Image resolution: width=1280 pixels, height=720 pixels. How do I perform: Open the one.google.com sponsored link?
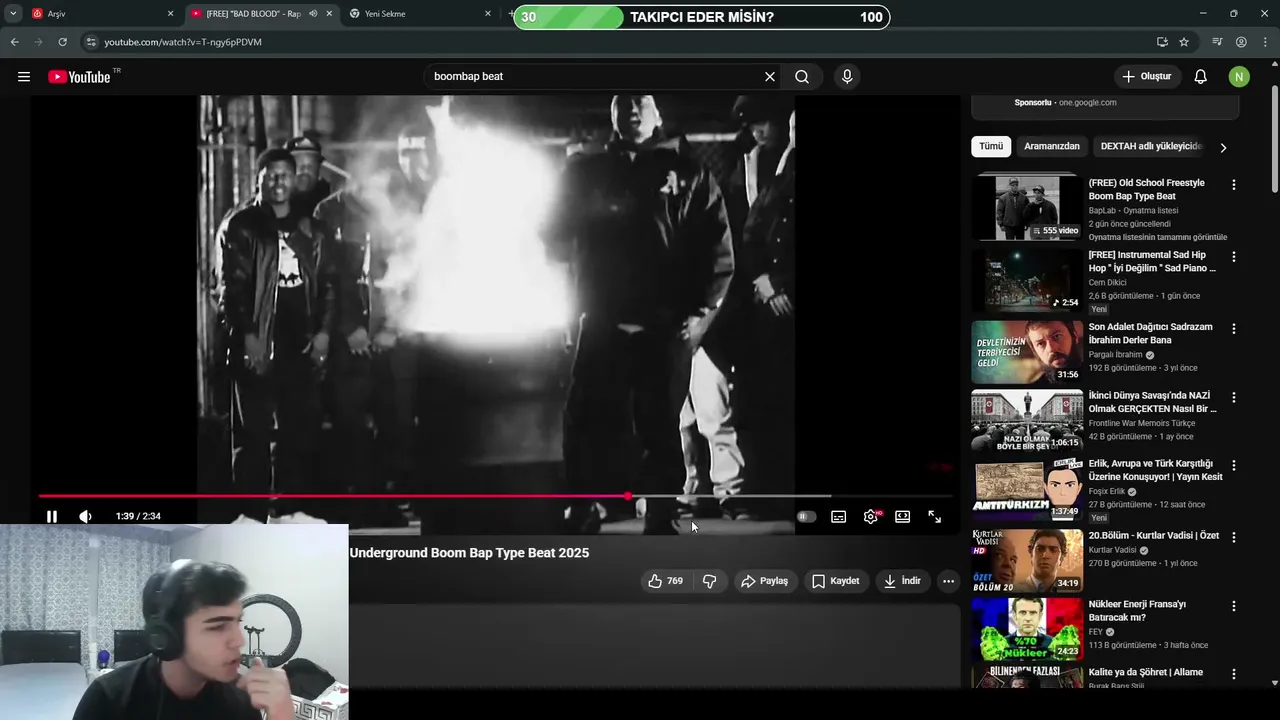point(1088,103)
